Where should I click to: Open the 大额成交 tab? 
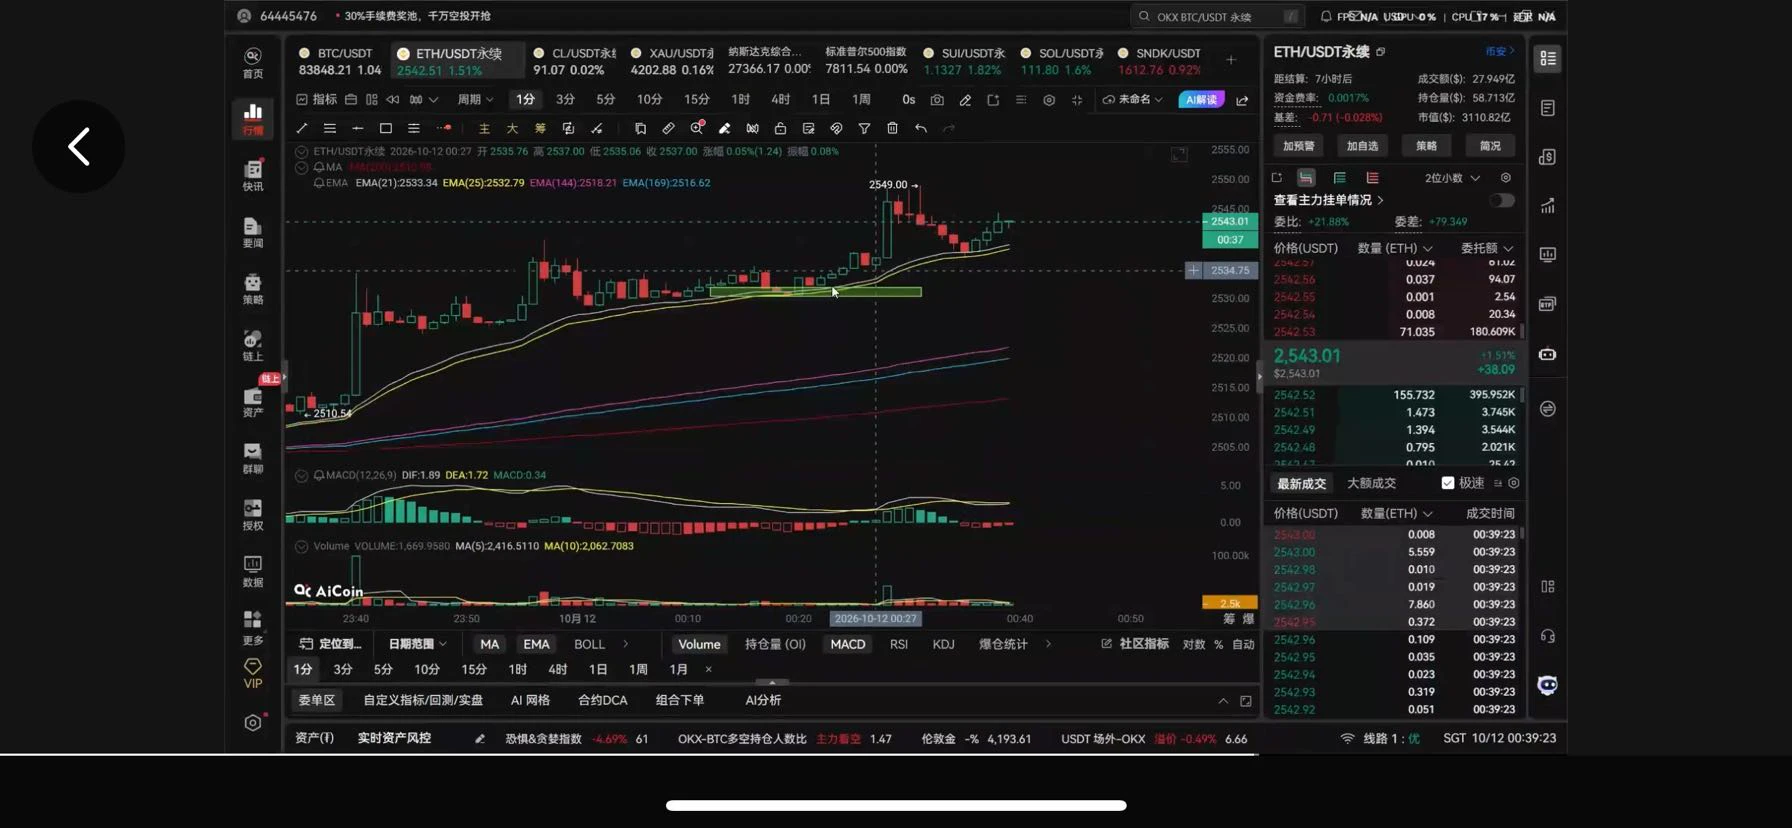1371,483
